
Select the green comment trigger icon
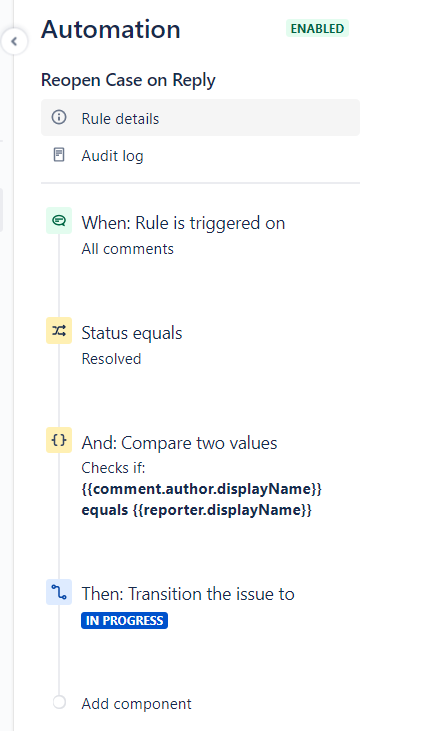(x=59, y=221)
